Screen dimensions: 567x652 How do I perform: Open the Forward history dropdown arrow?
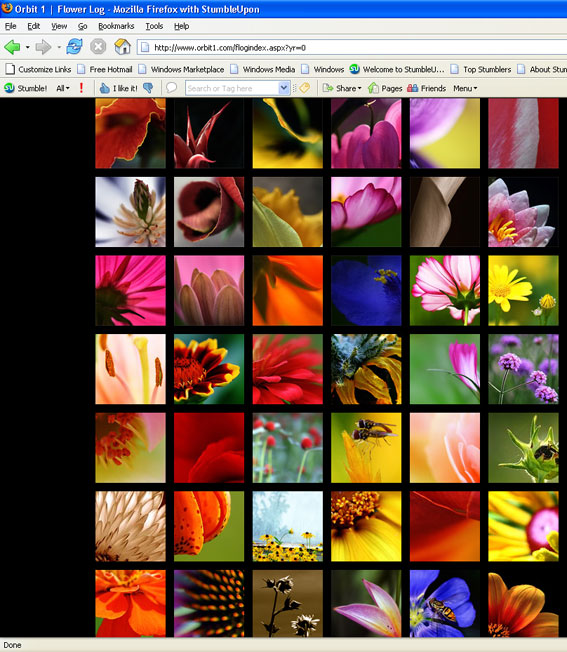(x=59, y=47)
